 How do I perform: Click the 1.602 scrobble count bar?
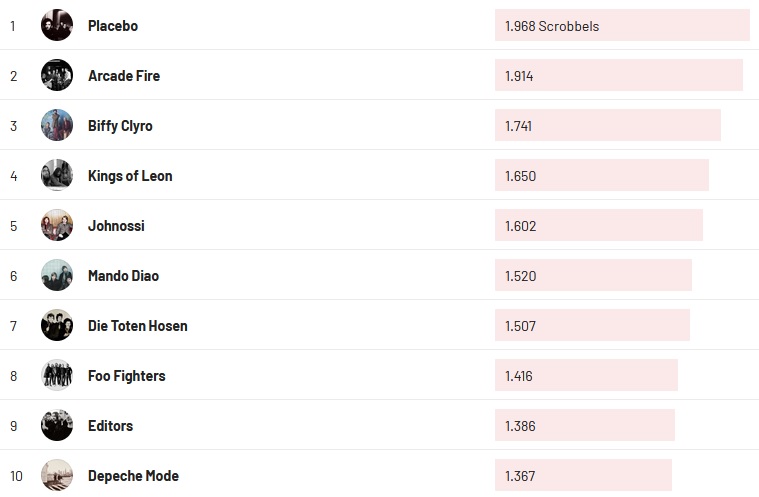(598, 226)
